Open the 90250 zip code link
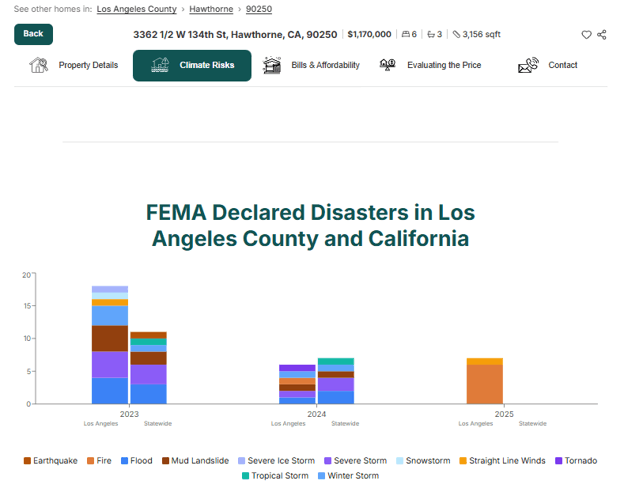624x492 pixels. click(259, 9)
